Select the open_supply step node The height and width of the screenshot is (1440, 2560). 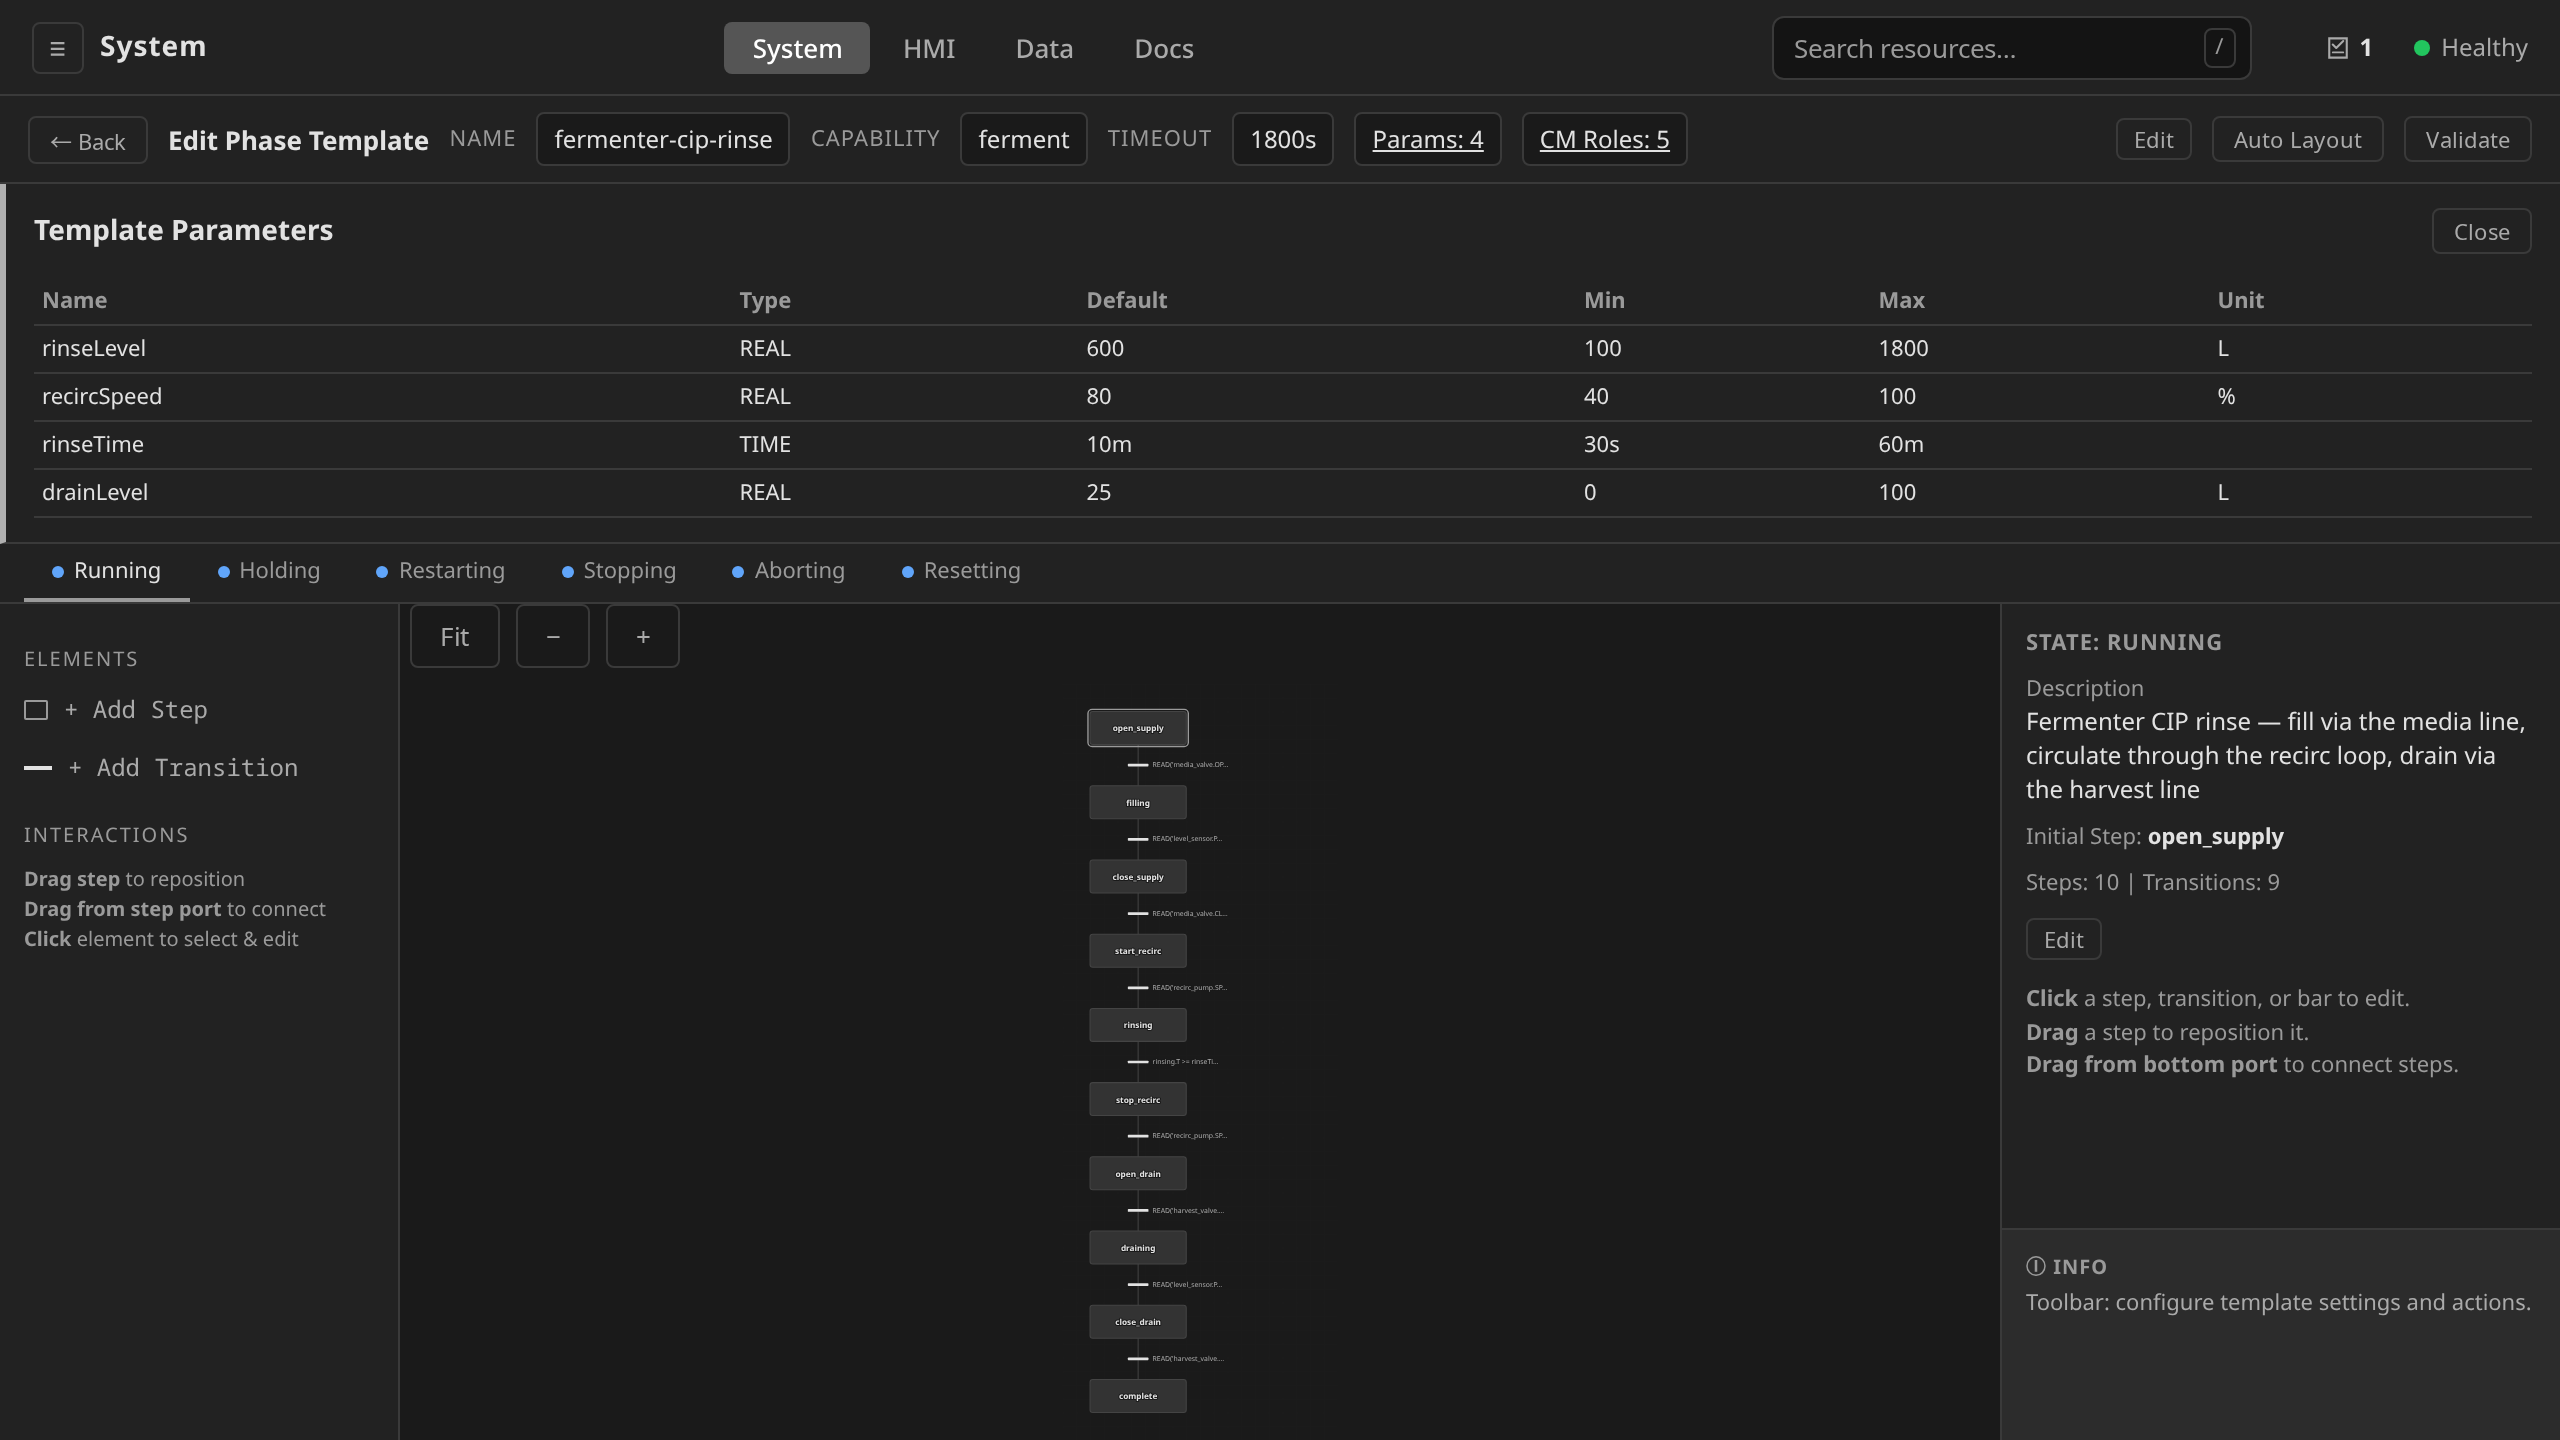coord(1138,728)
